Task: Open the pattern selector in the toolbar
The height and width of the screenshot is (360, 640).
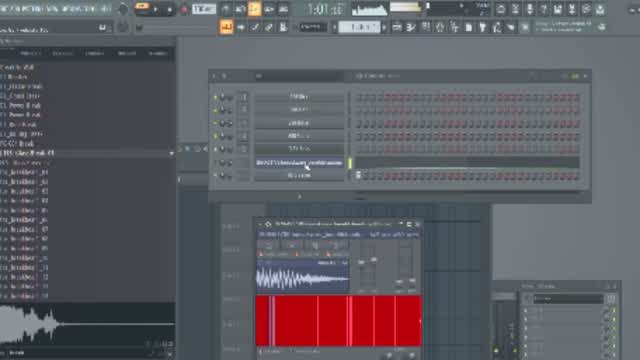Action: point(360,27)
